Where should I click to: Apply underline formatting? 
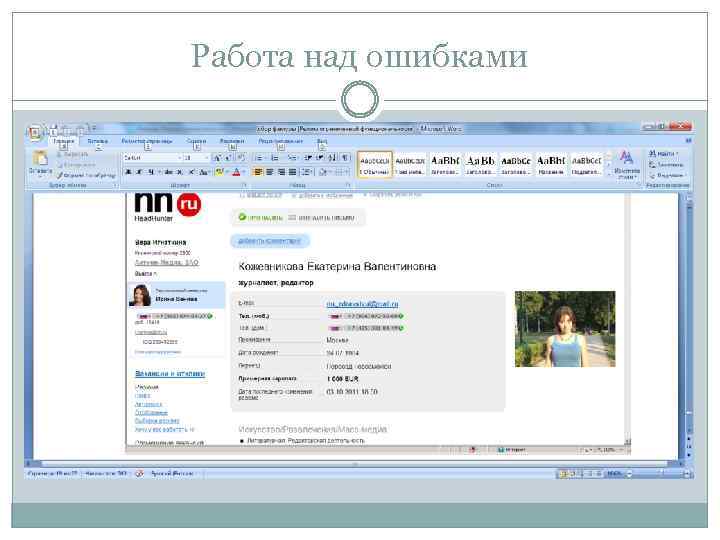point(151,172)
